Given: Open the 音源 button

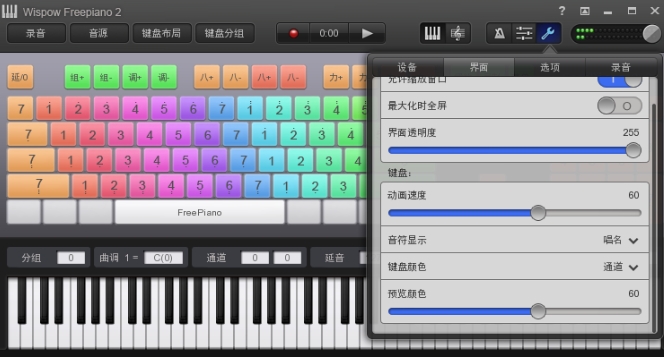Looking at the screenshot, I should (x=99, y=33).
